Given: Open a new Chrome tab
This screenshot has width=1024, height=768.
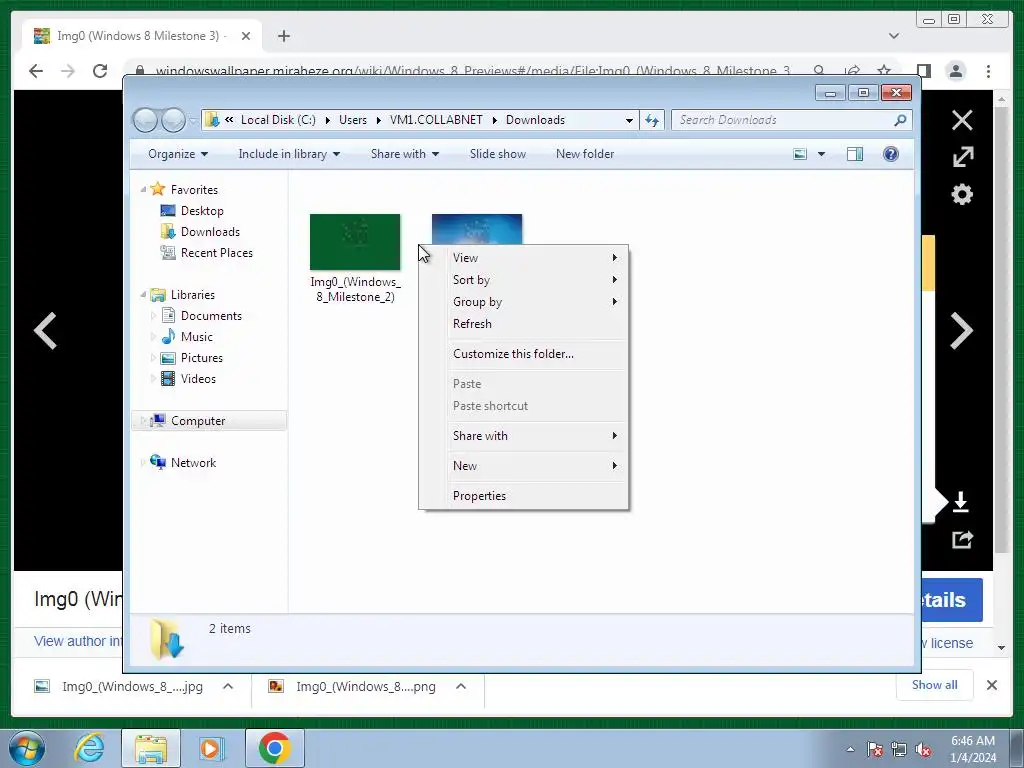Looking at the screenshot, I should pos(283,36).
